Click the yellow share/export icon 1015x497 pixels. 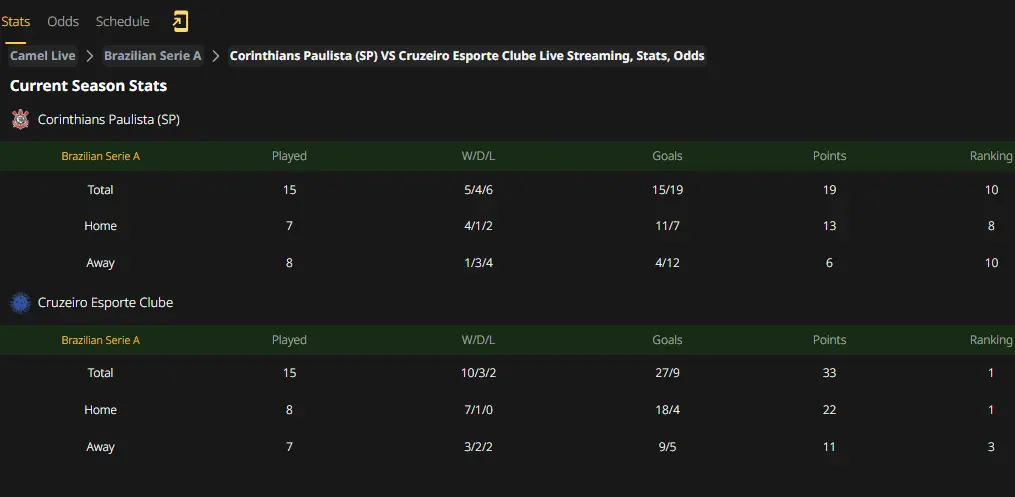click(x=180, y=22)
